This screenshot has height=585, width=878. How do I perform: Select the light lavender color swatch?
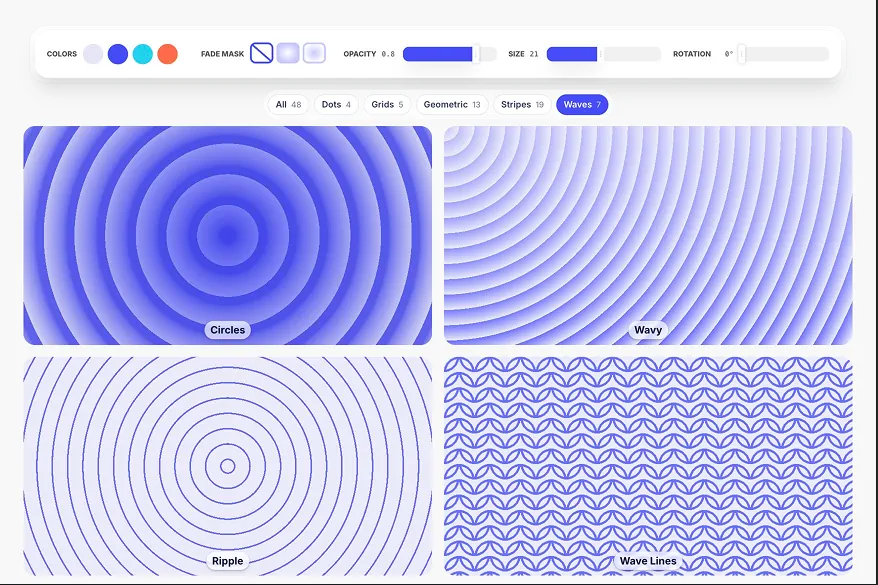[x=93, y=54]
